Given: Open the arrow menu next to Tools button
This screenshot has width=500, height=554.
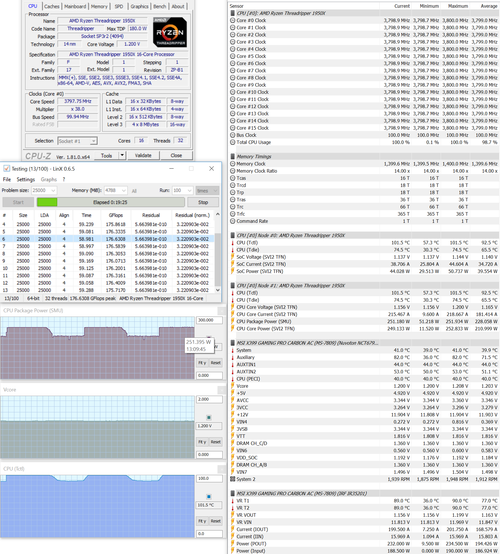Looking at the screenshot, I should pos(122,155).
